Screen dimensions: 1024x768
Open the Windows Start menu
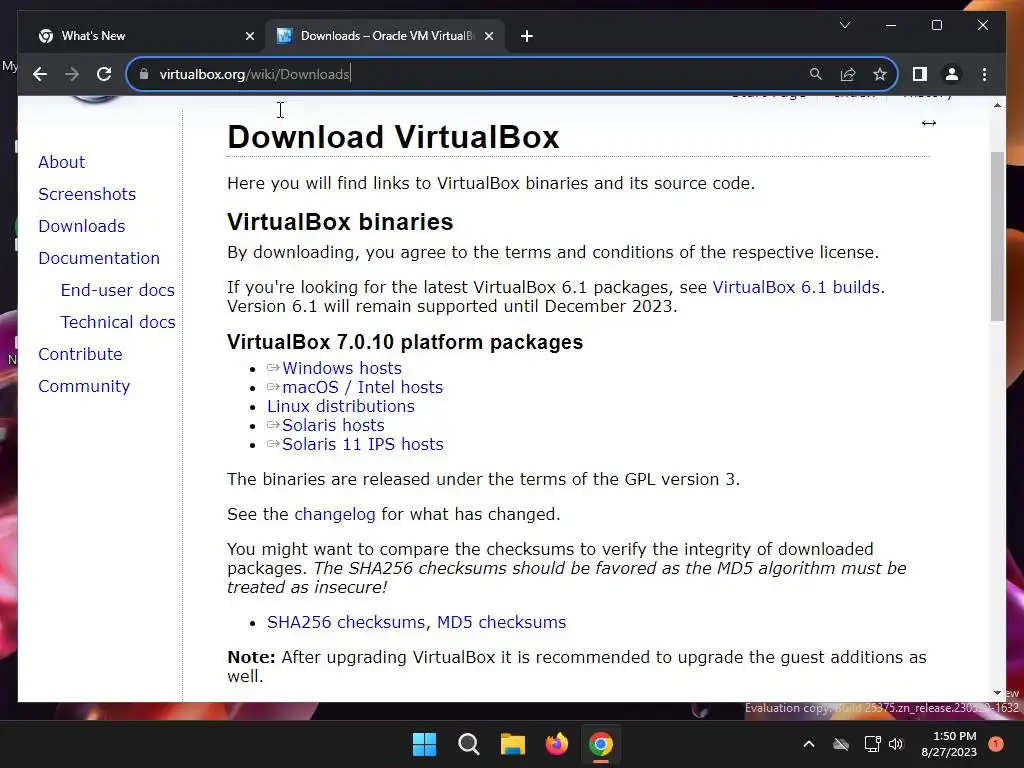[x=424, y=744]
